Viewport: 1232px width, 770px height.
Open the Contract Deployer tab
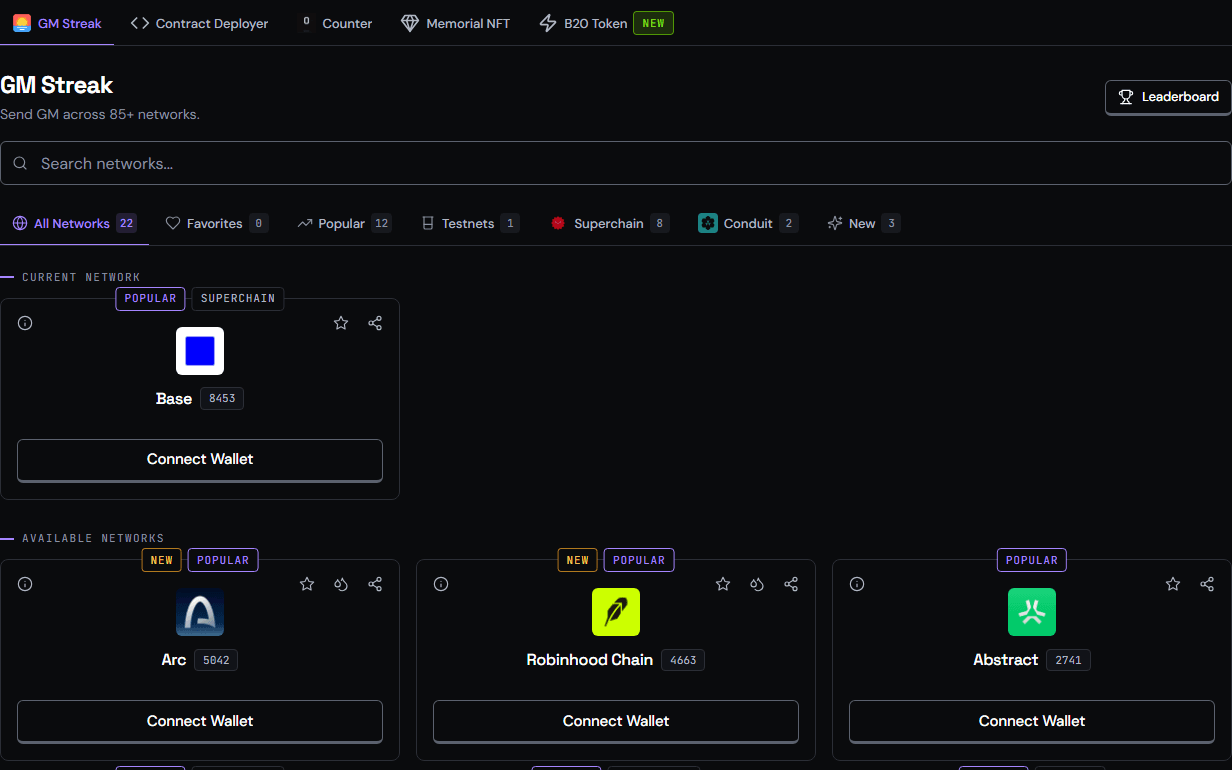point(200,23)
